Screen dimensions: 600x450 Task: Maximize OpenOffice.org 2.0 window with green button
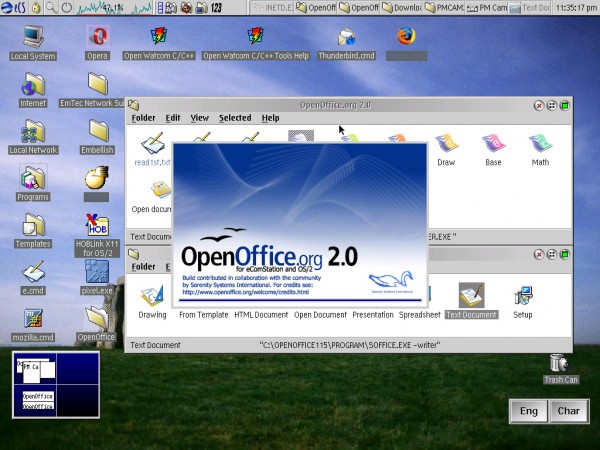pos(565,106)
